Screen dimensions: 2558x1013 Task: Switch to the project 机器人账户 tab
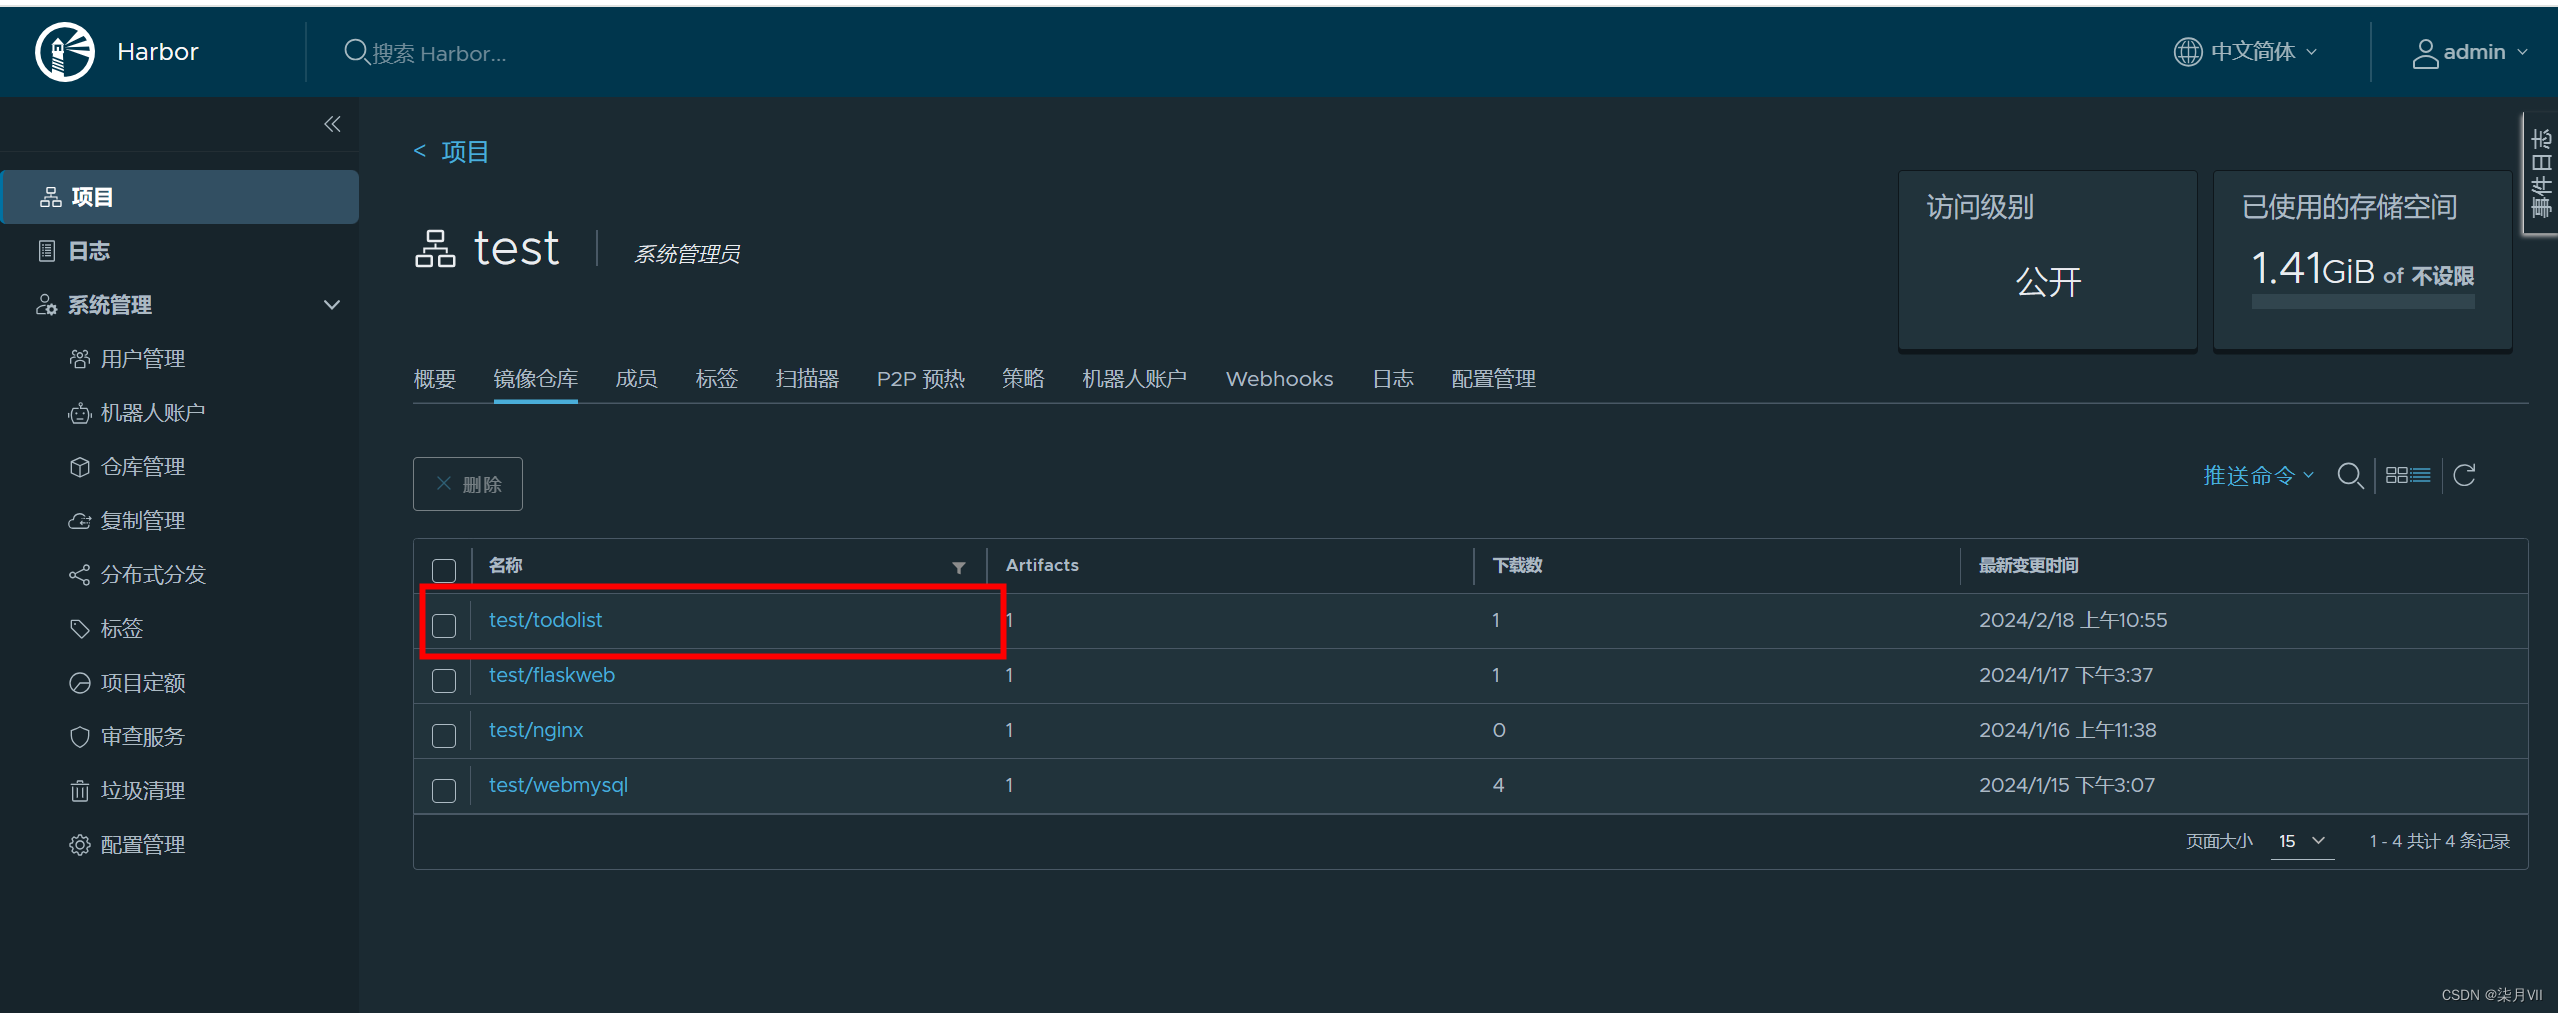click(1134, 379)
